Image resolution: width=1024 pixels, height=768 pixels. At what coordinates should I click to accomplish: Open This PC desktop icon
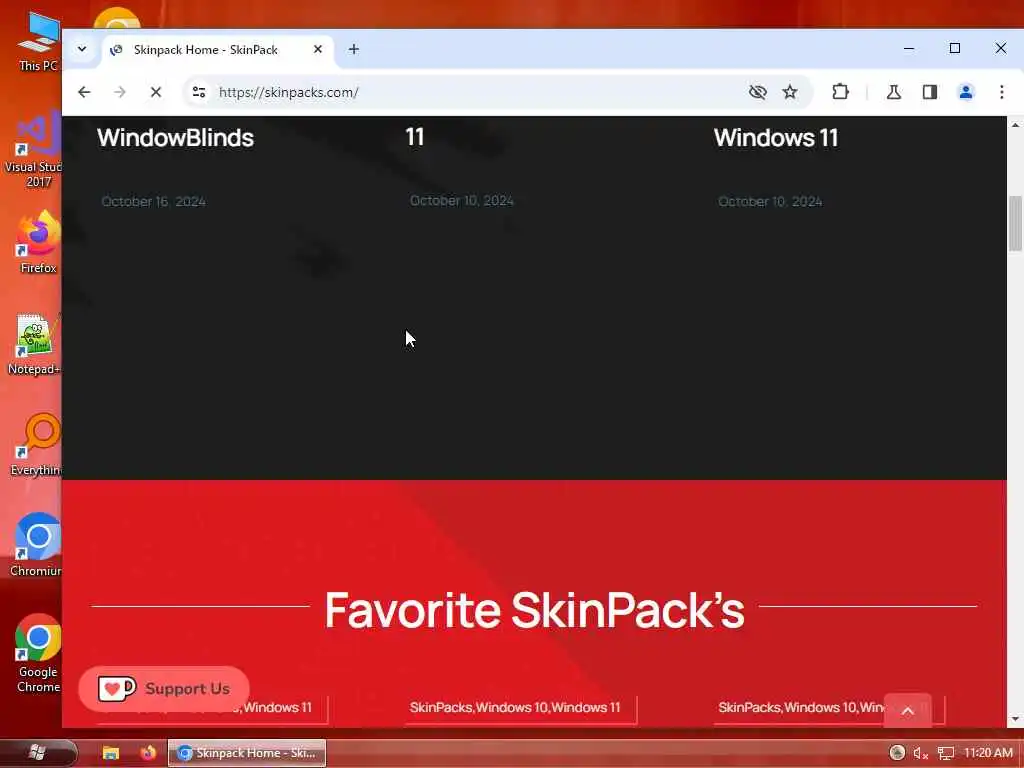tap(38, 40)
